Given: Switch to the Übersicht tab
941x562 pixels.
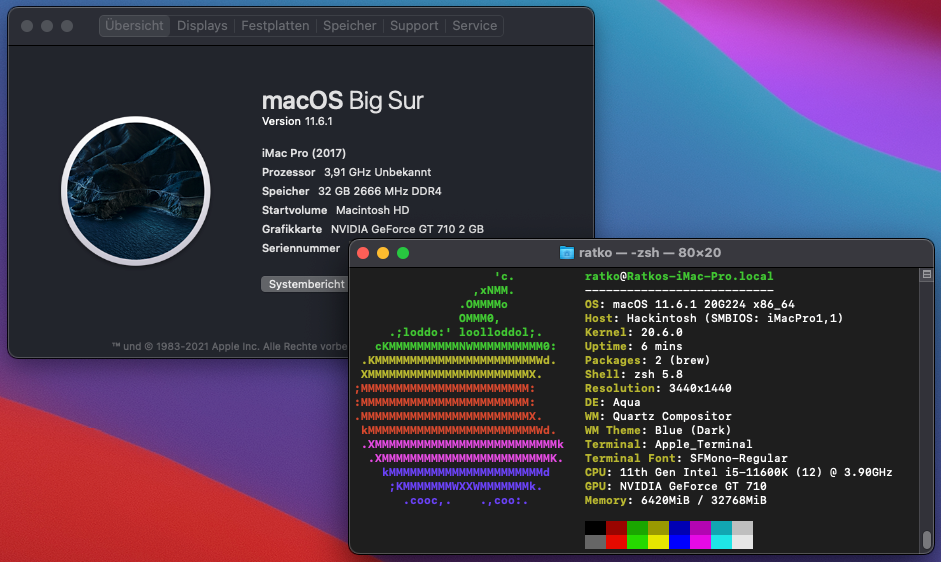Looking at the screenshot, I should tap(134, 26).
